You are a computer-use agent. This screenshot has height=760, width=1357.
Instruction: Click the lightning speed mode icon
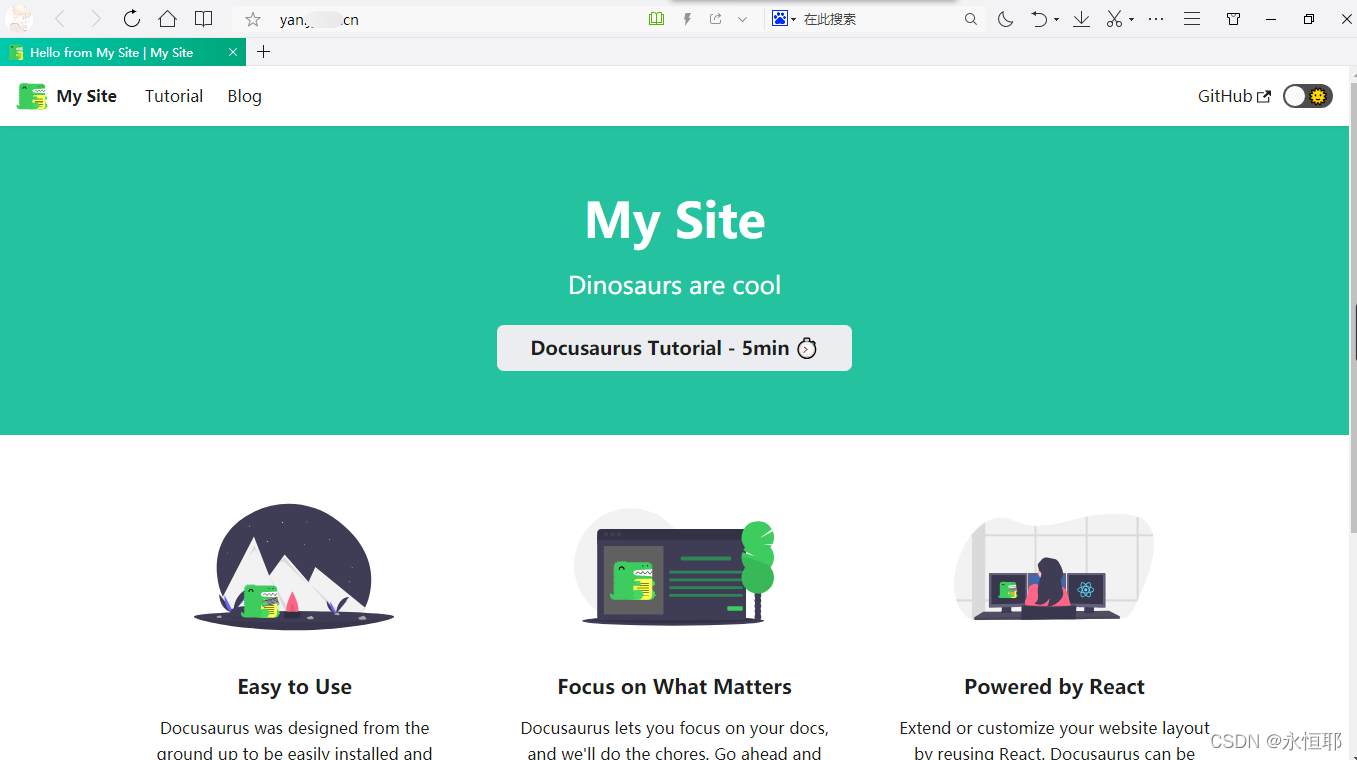[687, 19]
